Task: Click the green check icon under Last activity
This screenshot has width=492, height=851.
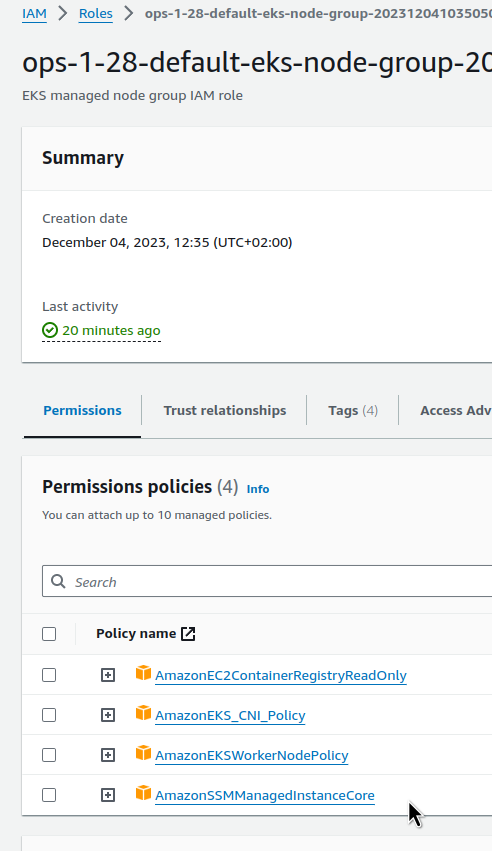Action: click(x=50, y=330)
